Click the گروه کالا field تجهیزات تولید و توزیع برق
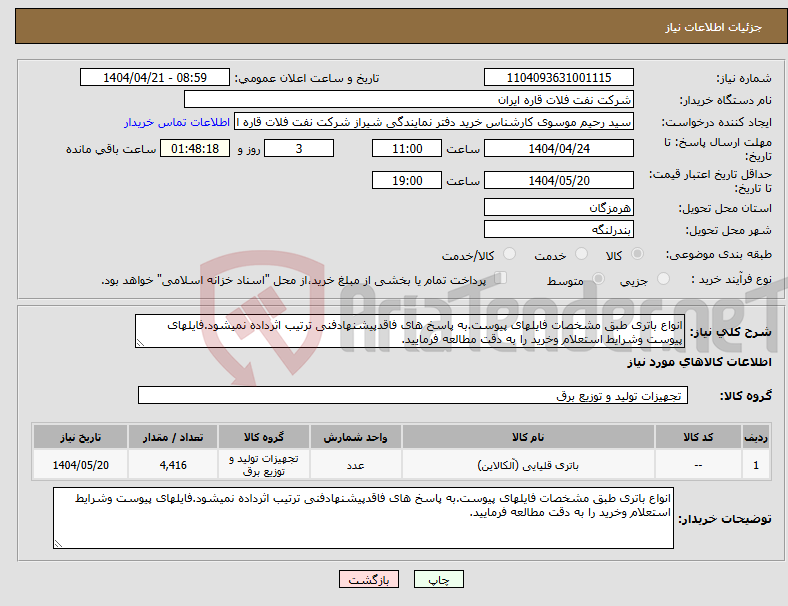Image resolution: width=788 pixels, height=606 pixels. point(413,395)
